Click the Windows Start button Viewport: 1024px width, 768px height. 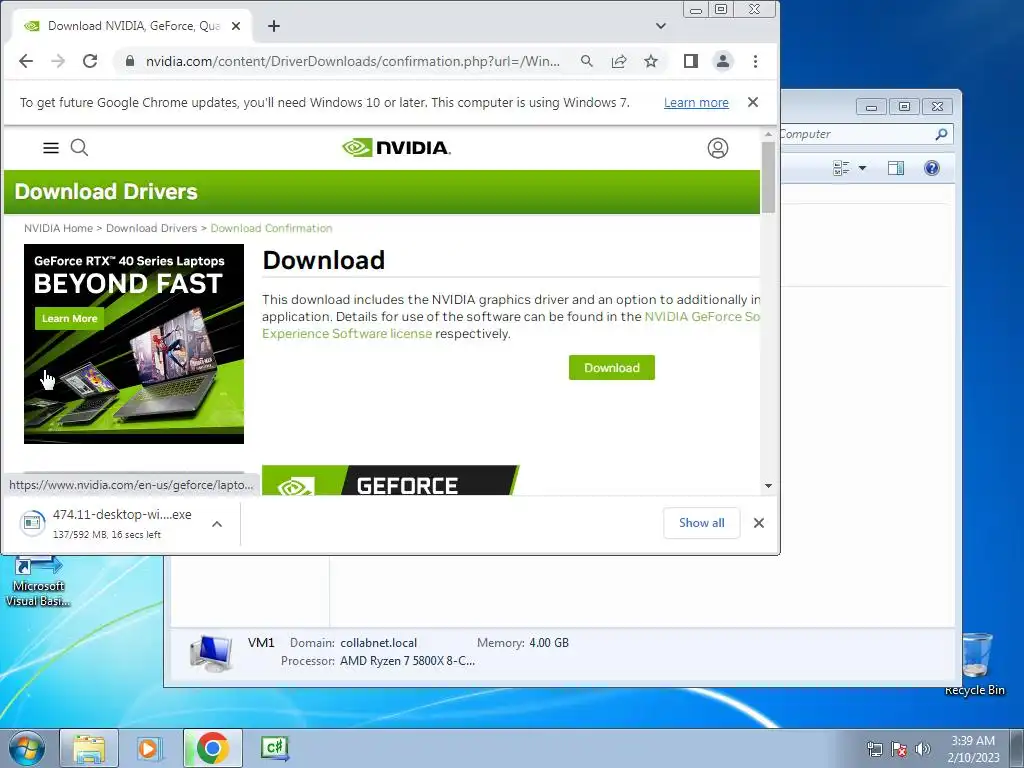click(x=26, y=748)
